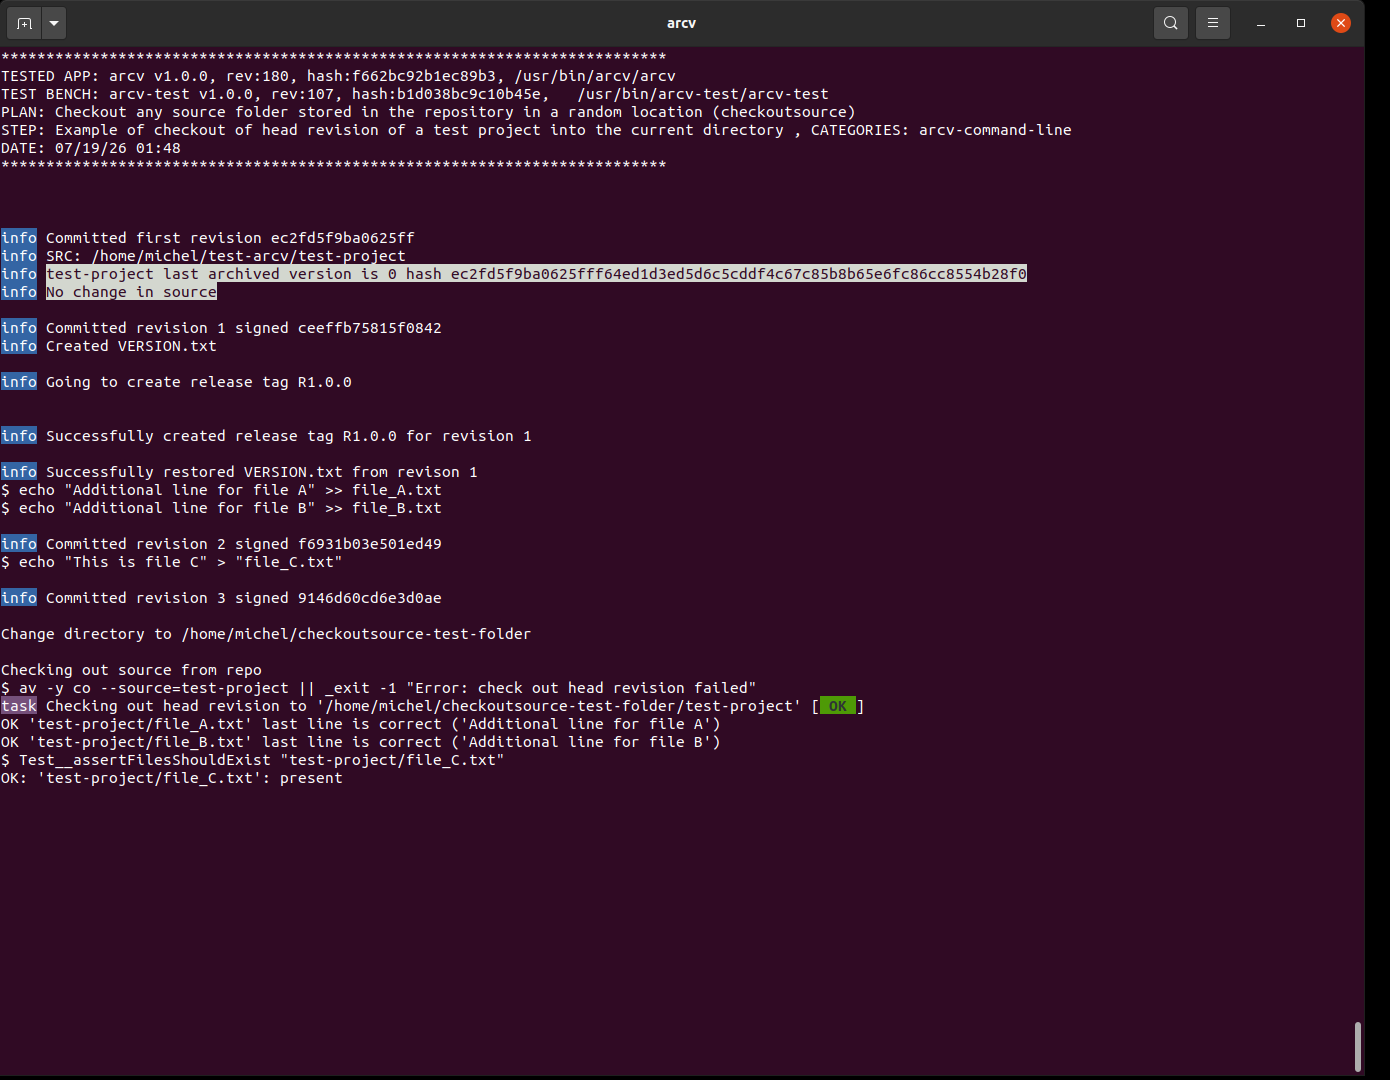The height and width of the screenshot is (1080, 1390).
Task: Click the green OK status badge
Action: click(838, 706)
